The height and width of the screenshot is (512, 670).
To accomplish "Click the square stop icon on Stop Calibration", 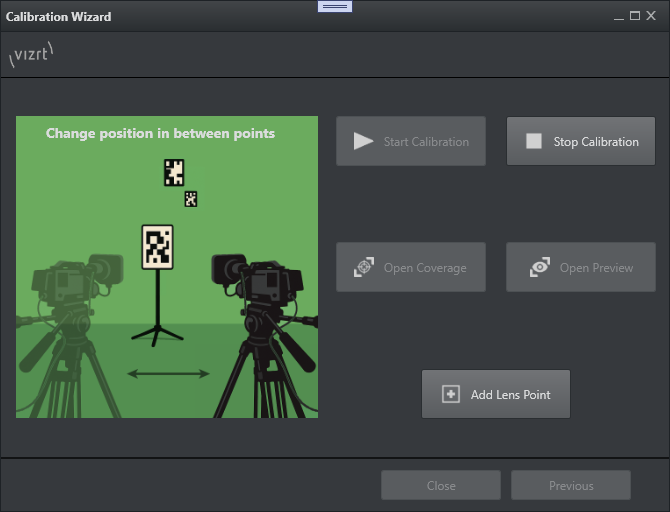I will click(534, 142).
